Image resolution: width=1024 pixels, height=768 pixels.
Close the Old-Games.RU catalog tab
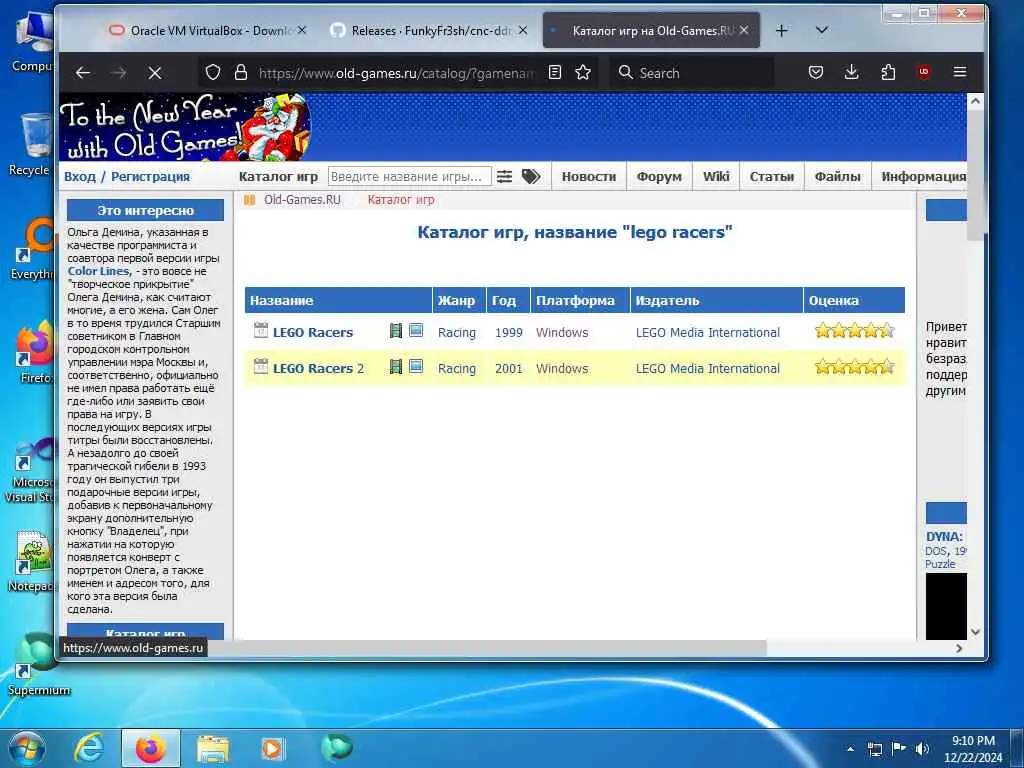tap(744, 30)
